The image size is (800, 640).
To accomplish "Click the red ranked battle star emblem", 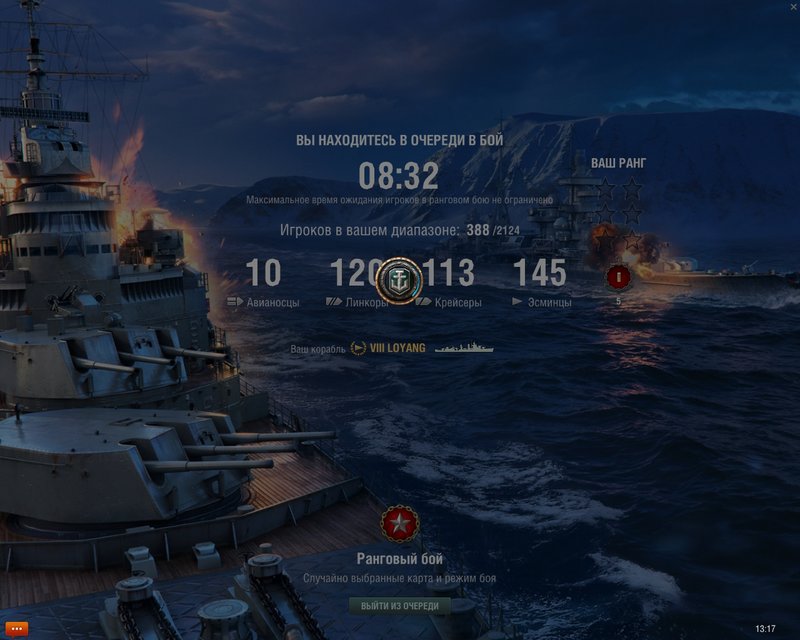I will click(x=400, y=524).
